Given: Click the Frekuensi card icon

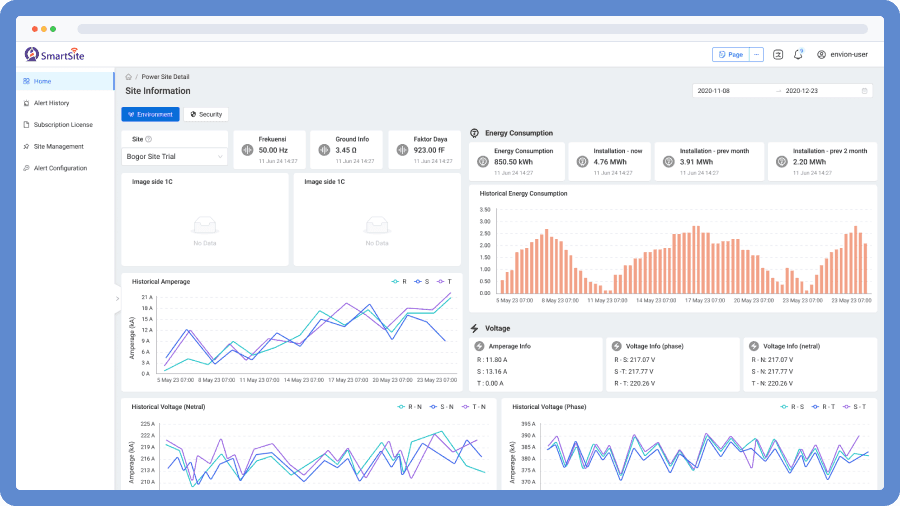Looking at the screenshot, I should coord(247,150).
